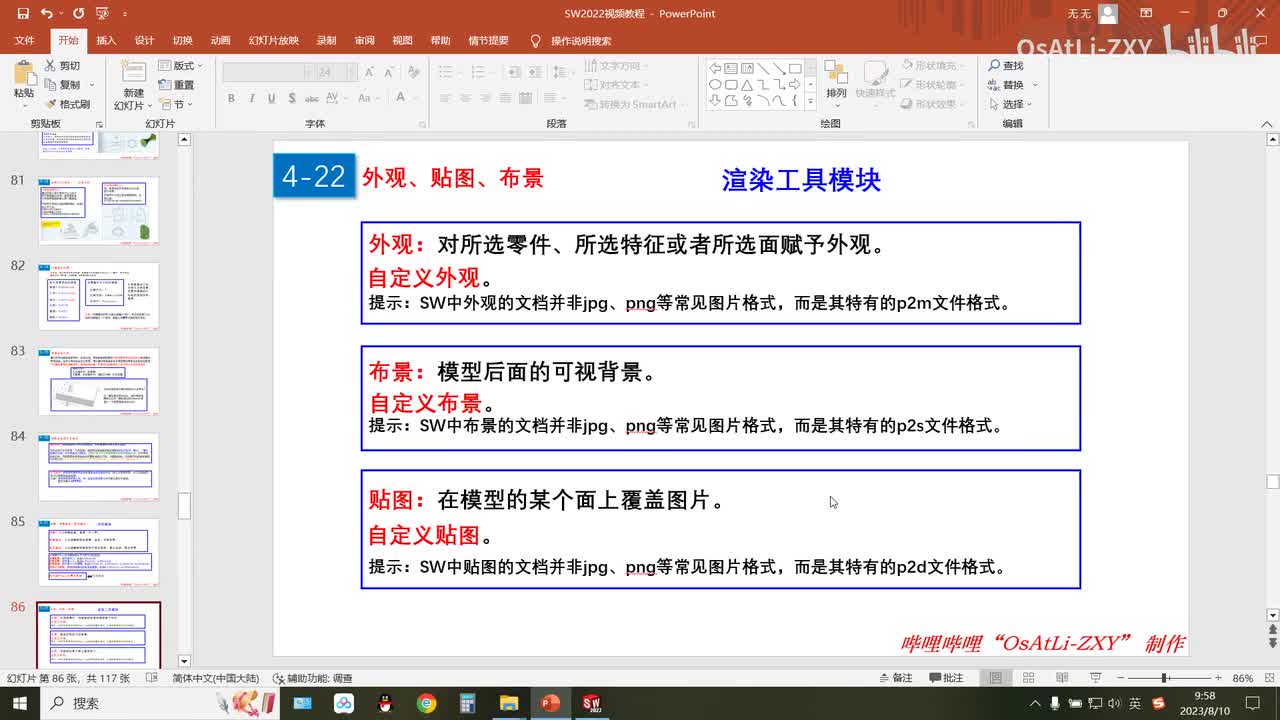Open the QQ penguin taskbar icon

click(x=386, y=703)
